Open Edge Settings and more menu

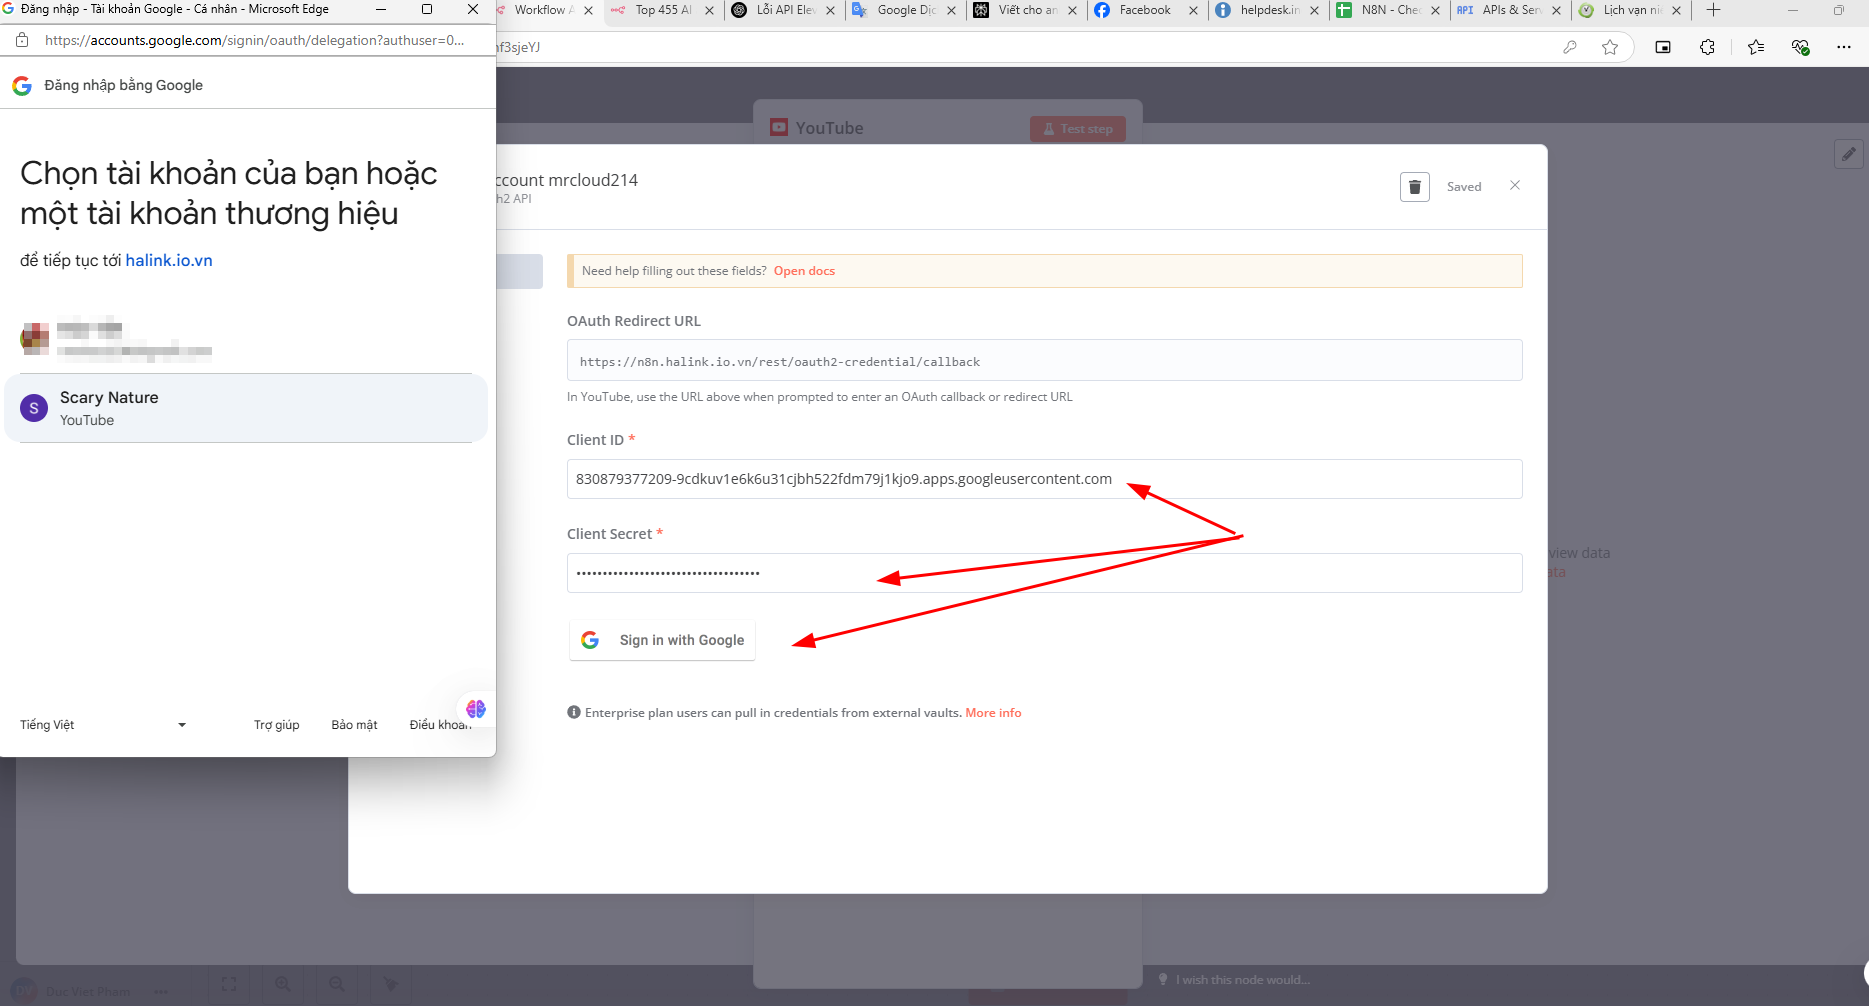click(x=1844, y=47)
